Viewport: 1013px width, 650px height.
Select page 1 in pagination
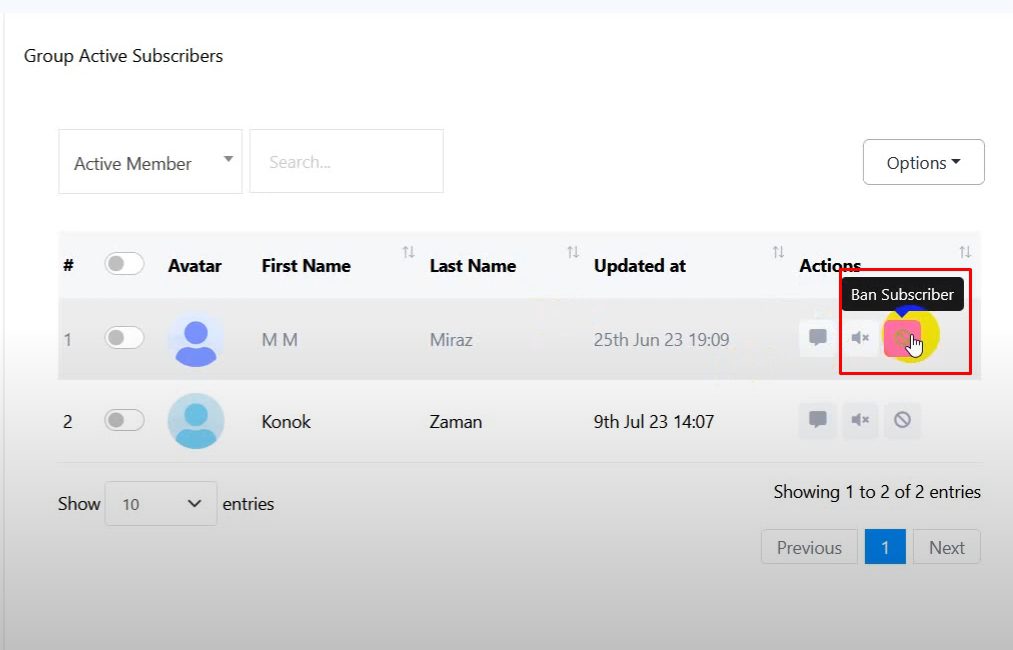885,547
